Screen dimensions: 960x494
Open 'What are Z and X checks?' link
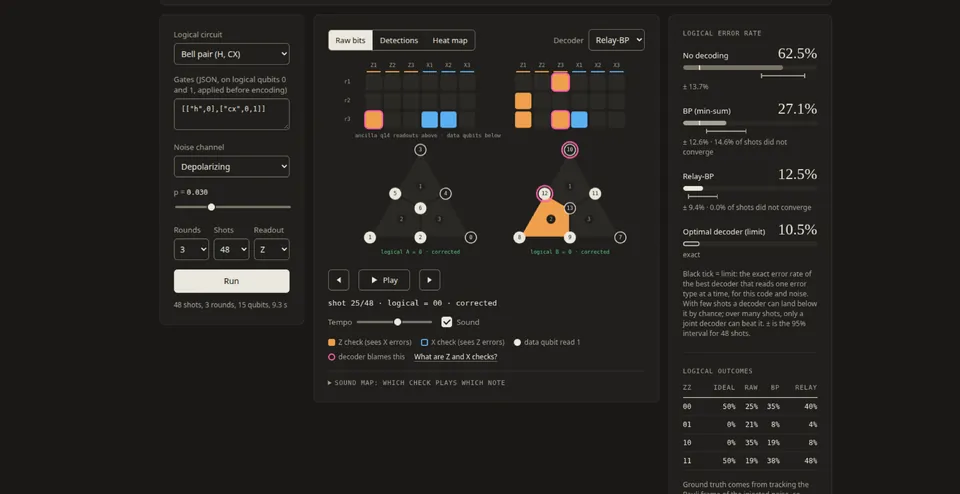[x=456, y=357]
